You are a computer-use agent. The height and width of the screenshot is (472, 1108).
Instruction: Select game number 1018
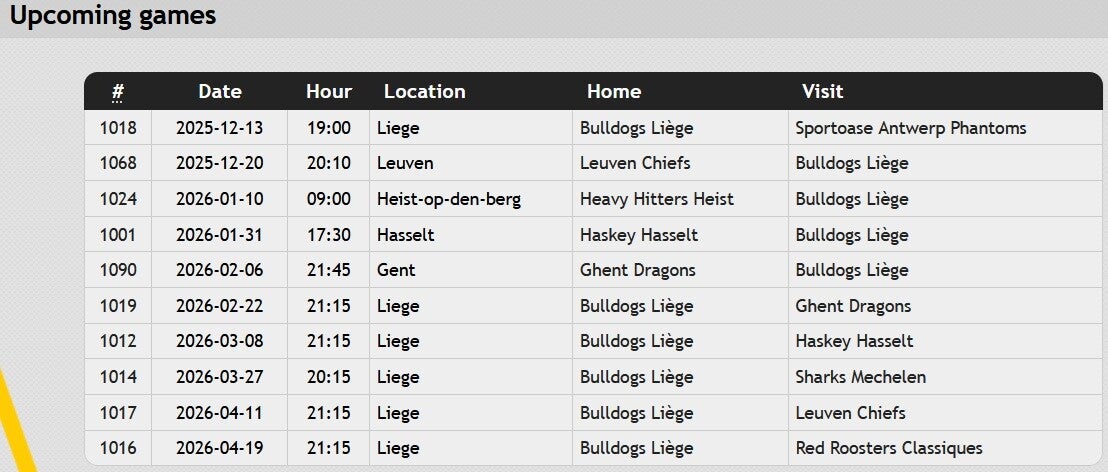118,128
